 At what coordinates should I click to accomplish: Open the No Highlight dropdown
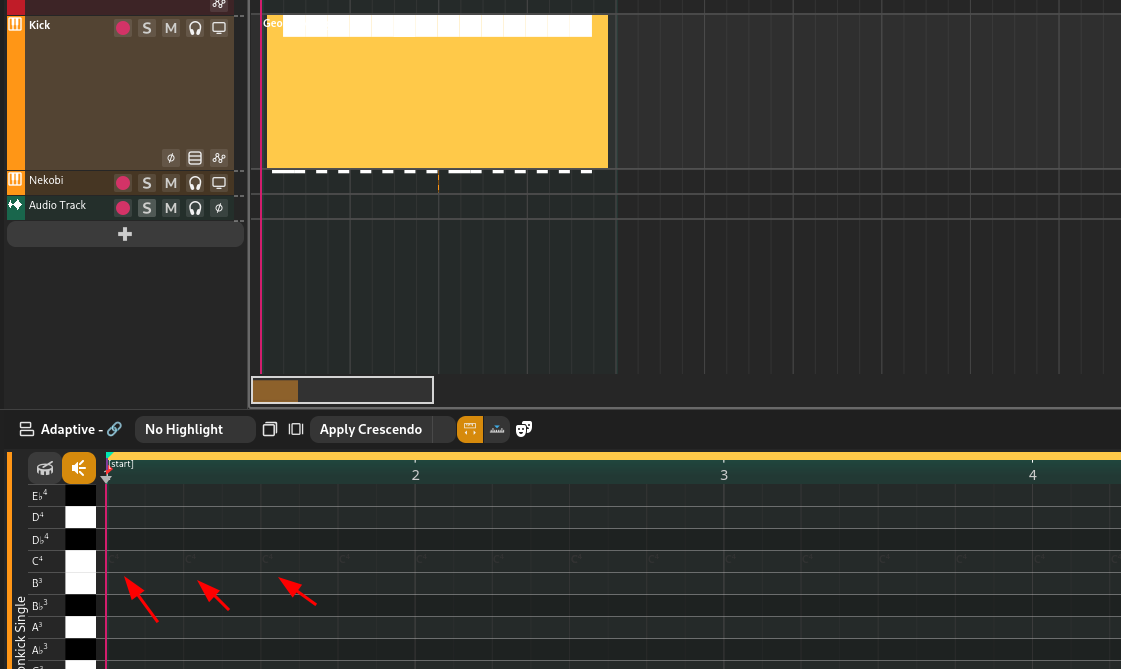coord(195,430)
